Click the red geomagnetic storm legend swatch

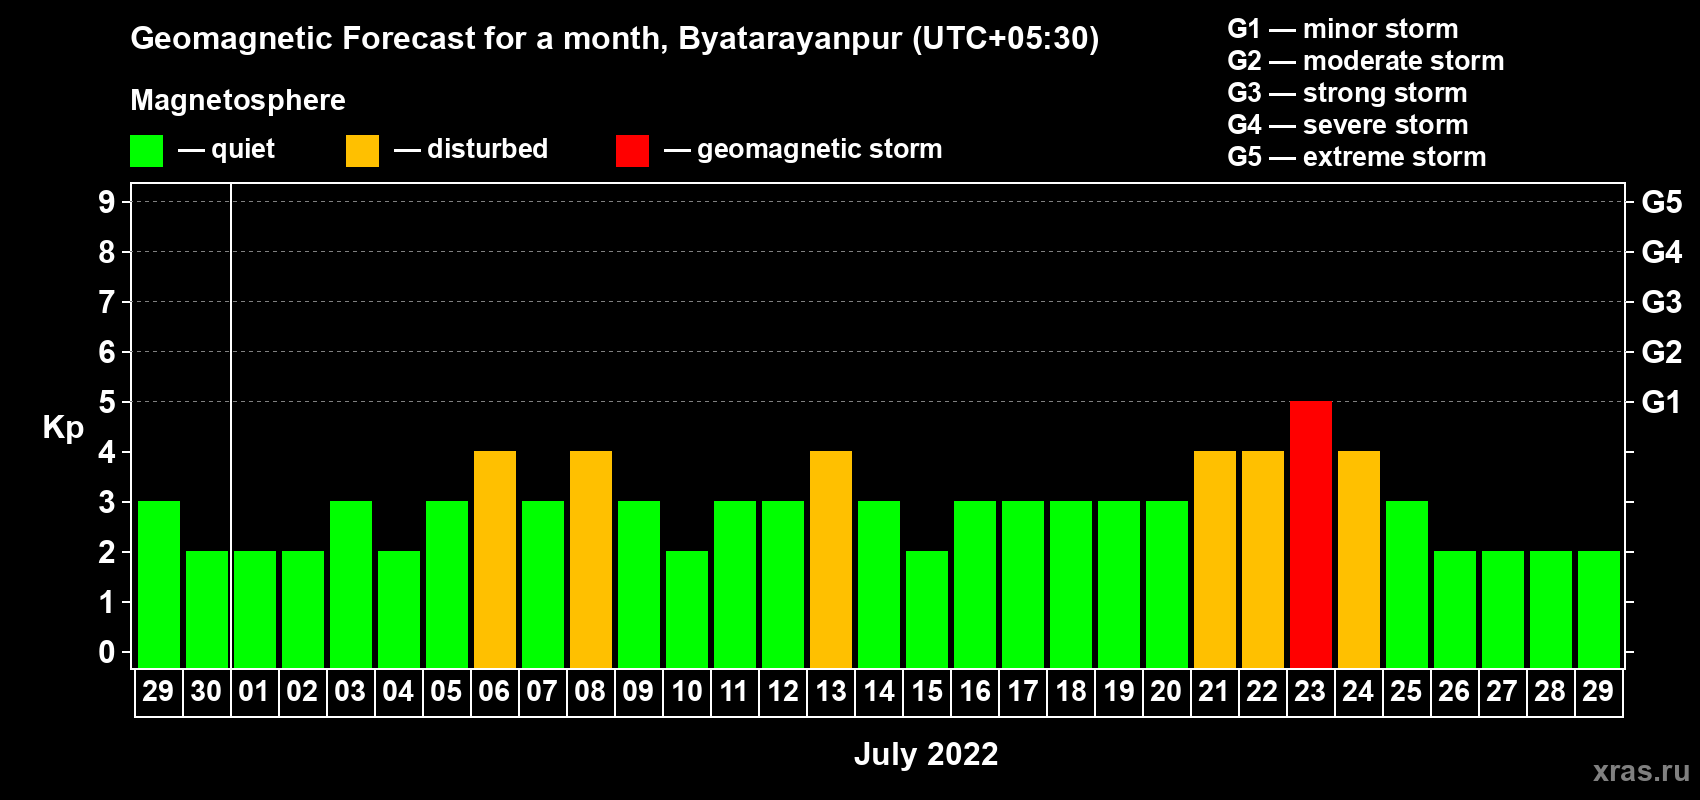(x=632, y=151)
